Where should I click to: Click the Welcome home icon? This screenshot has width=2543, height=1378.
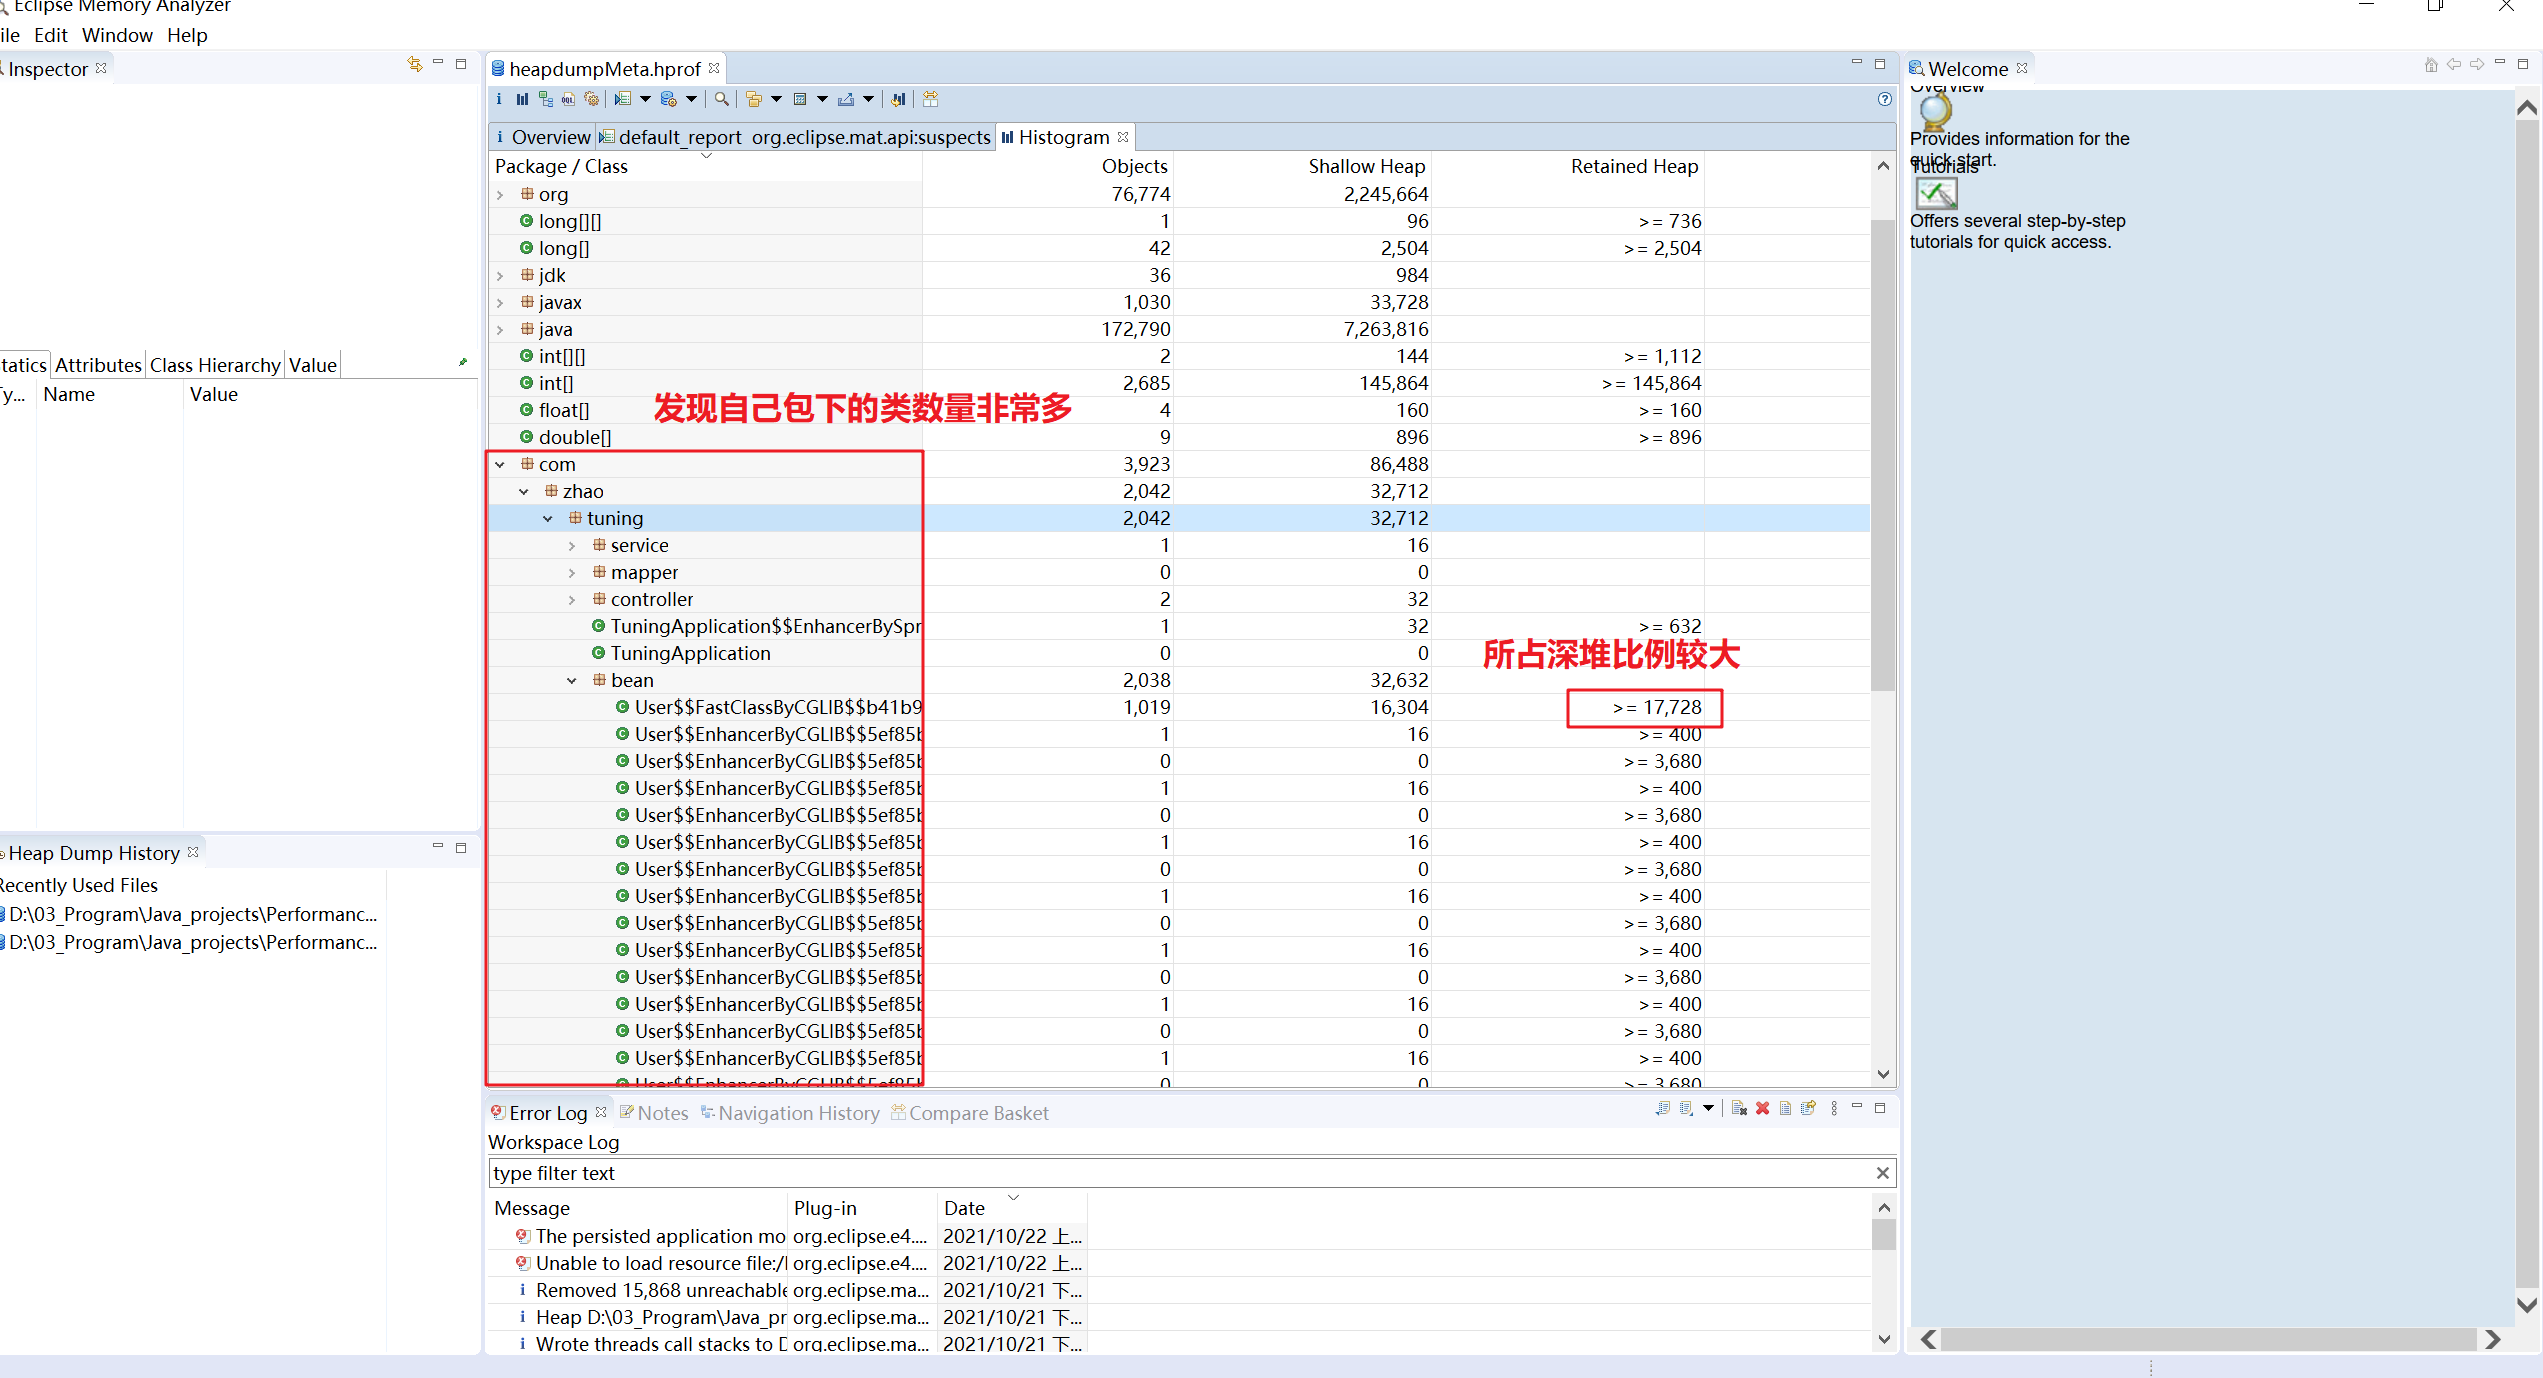(x=2431, y=65)
